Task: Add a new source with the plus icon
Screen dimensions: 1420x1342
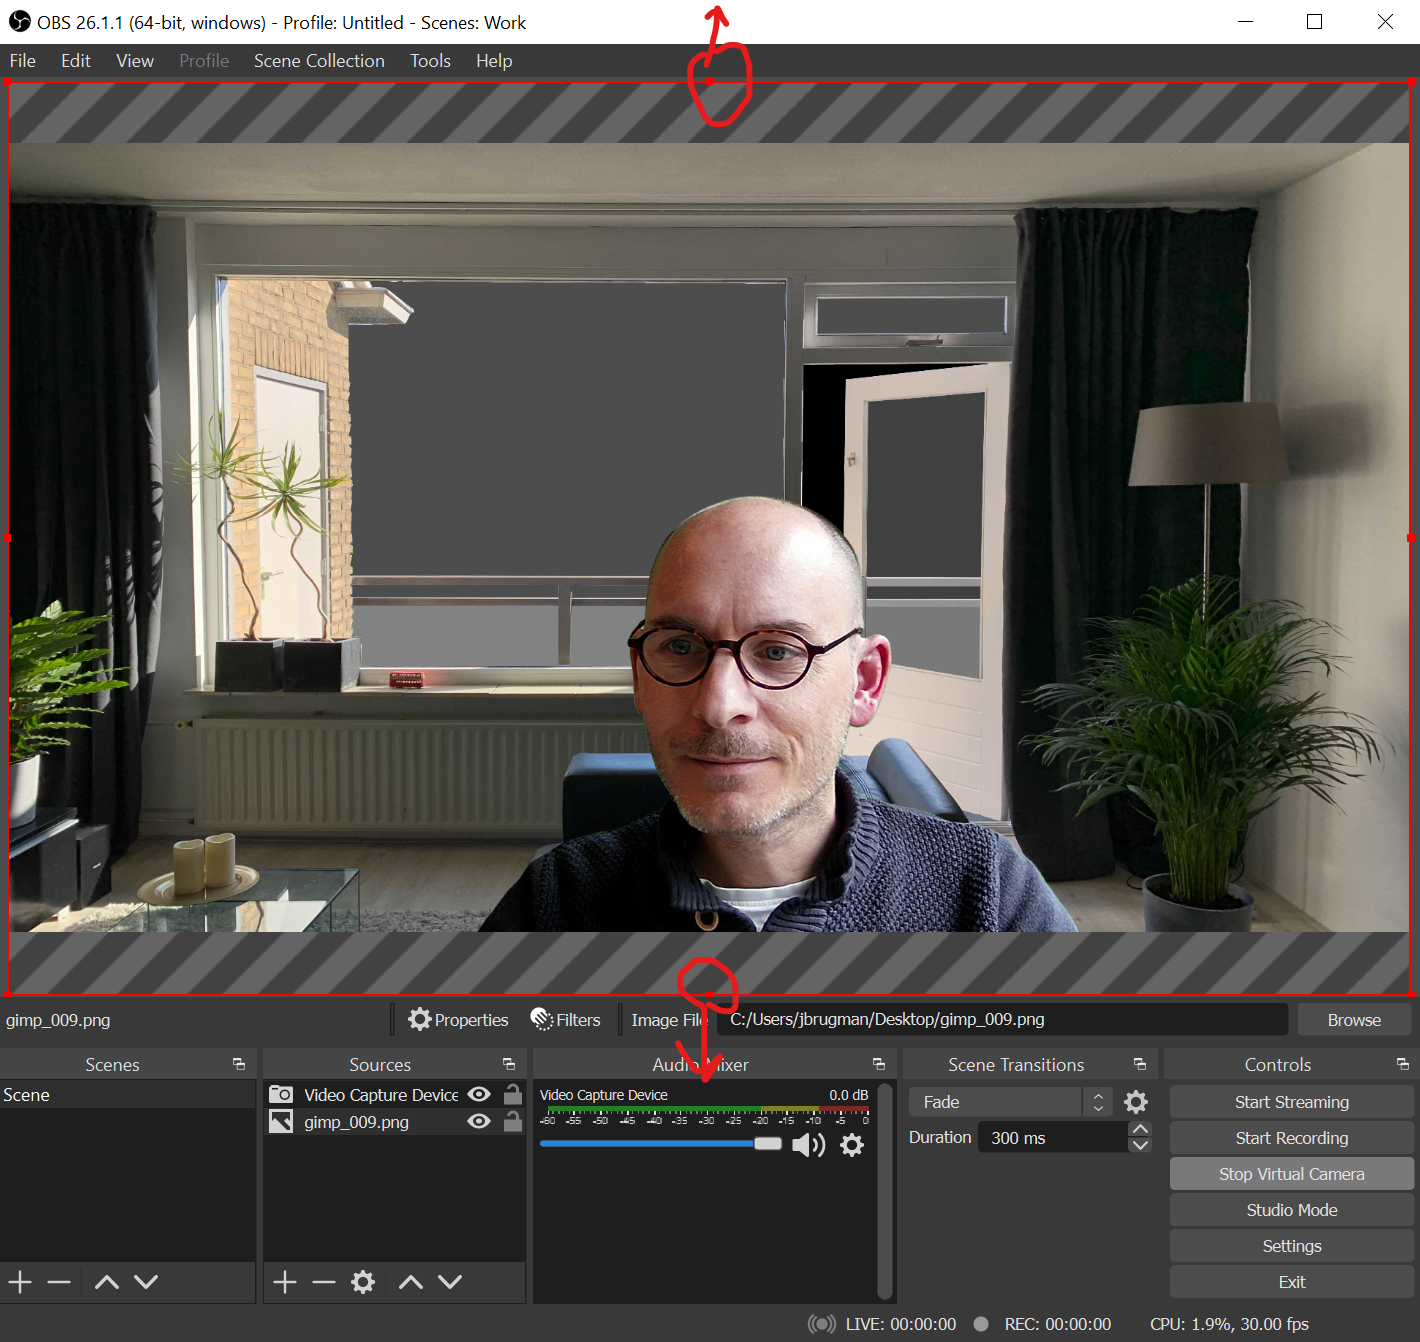Action: tap(285, 1282)
